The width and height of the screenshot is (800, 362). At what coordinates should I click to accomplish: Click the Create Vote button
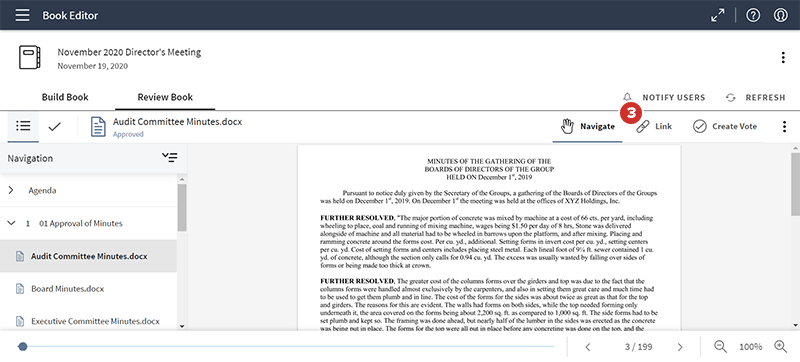(725, 126)
